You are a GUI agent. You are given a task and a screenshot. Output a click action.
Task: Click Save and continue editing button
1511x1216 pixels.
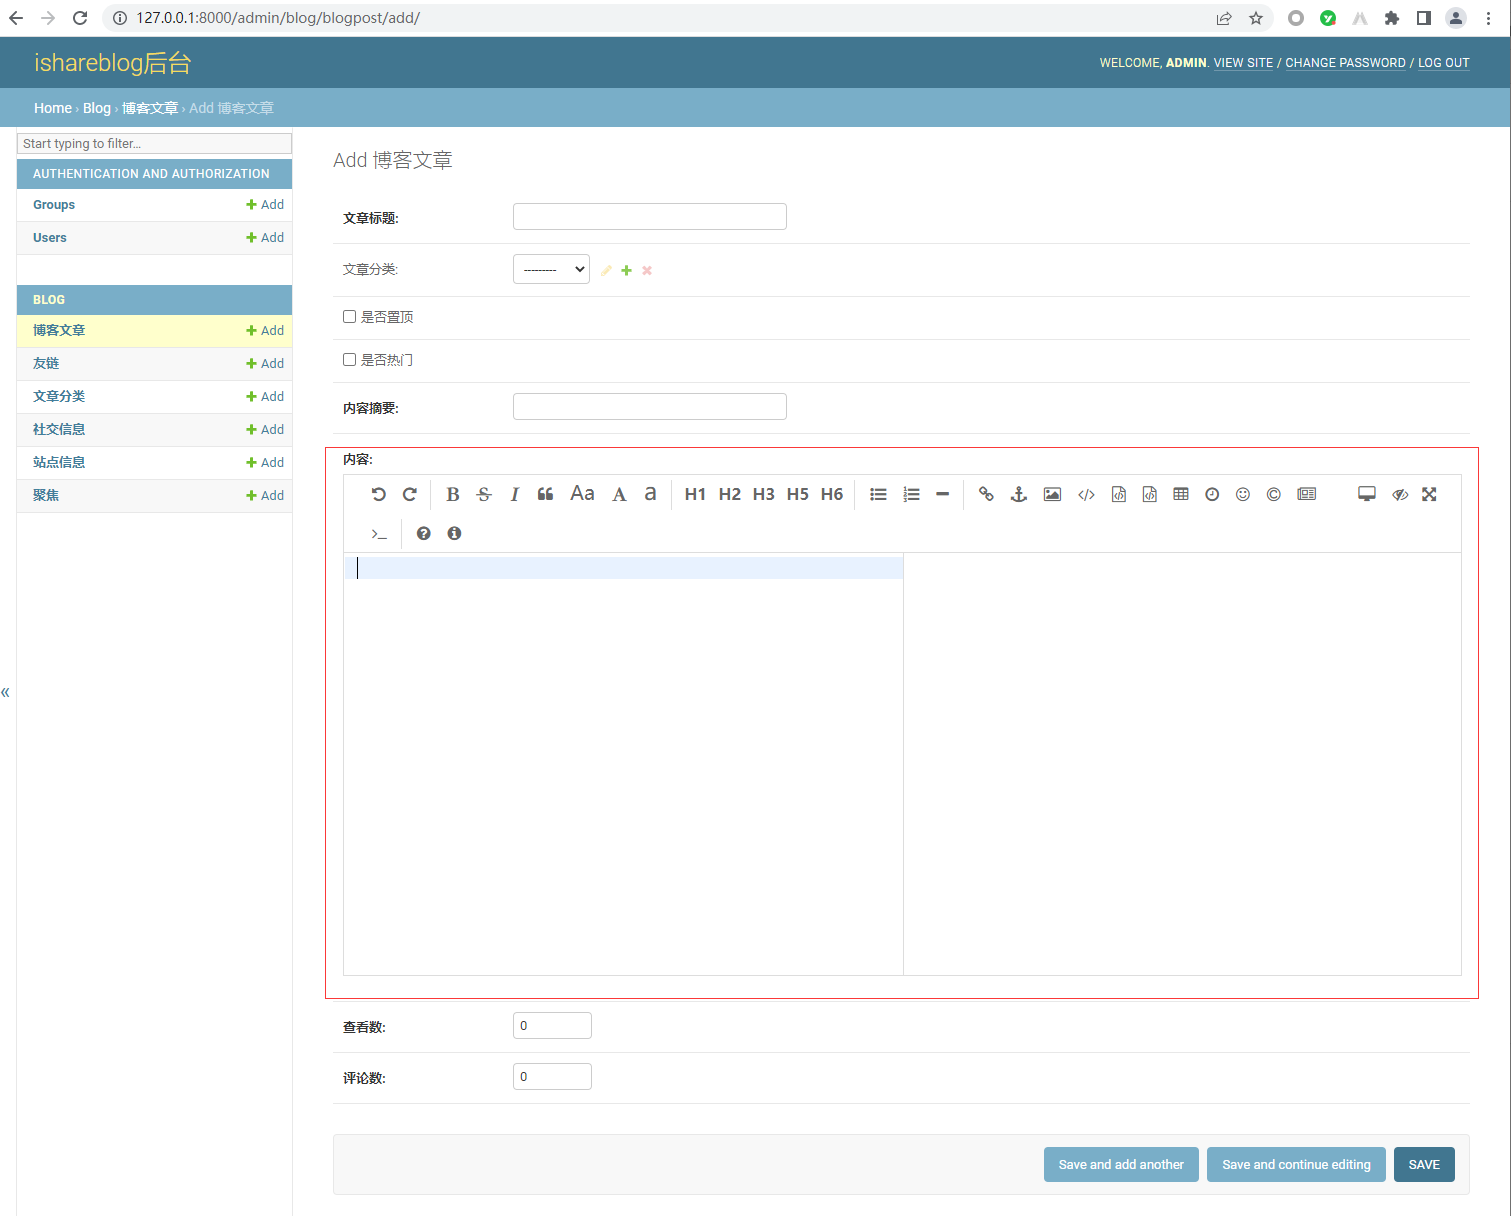pyautogui.click(x=1295, y=1164)
